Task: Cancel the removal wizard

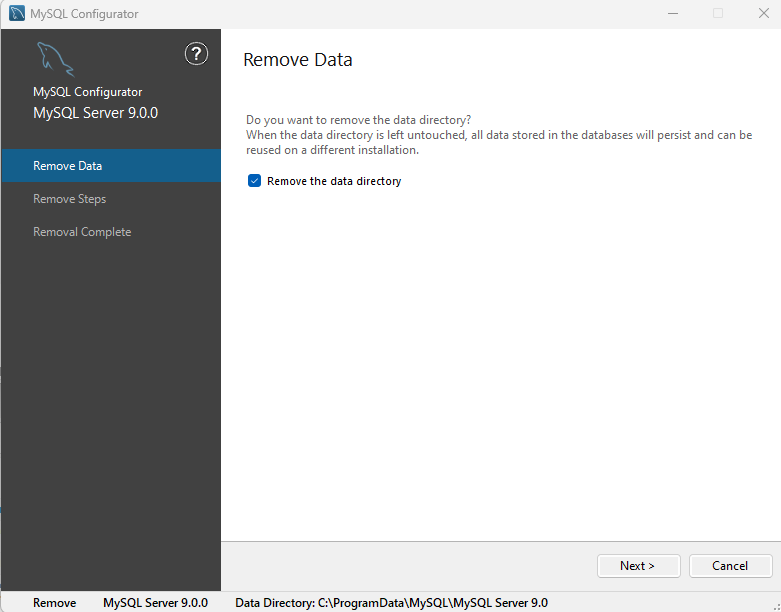Action: coord(730,566)
